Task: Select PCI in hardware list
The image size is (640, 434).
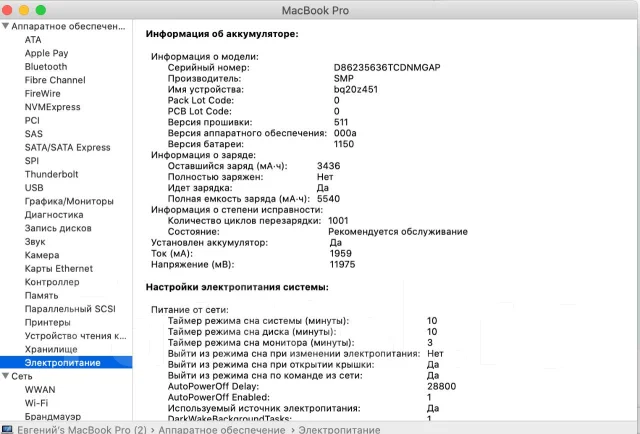Action: (32, 120)
